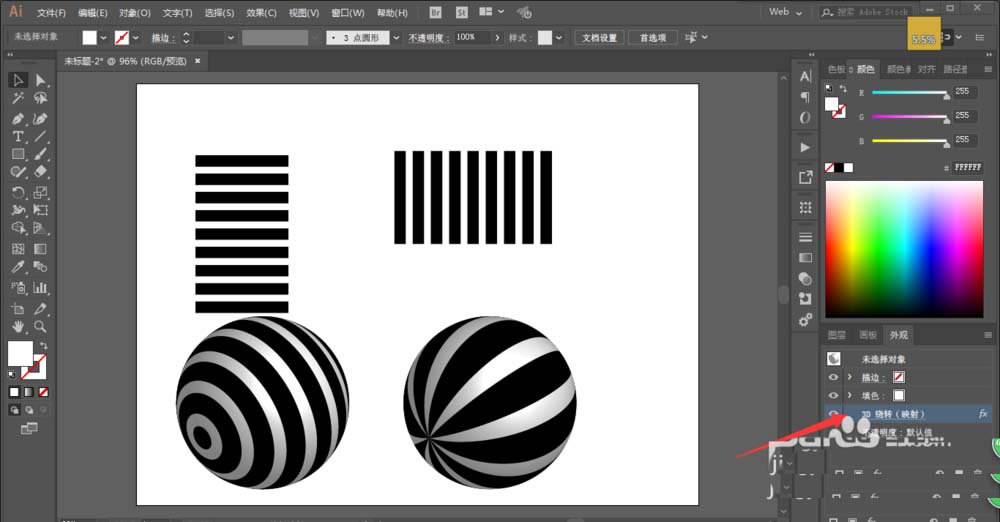The width and height of the screenshot is (1000, 522).
Task: Open the 效果(C) menu
Action: pos(261,13)
